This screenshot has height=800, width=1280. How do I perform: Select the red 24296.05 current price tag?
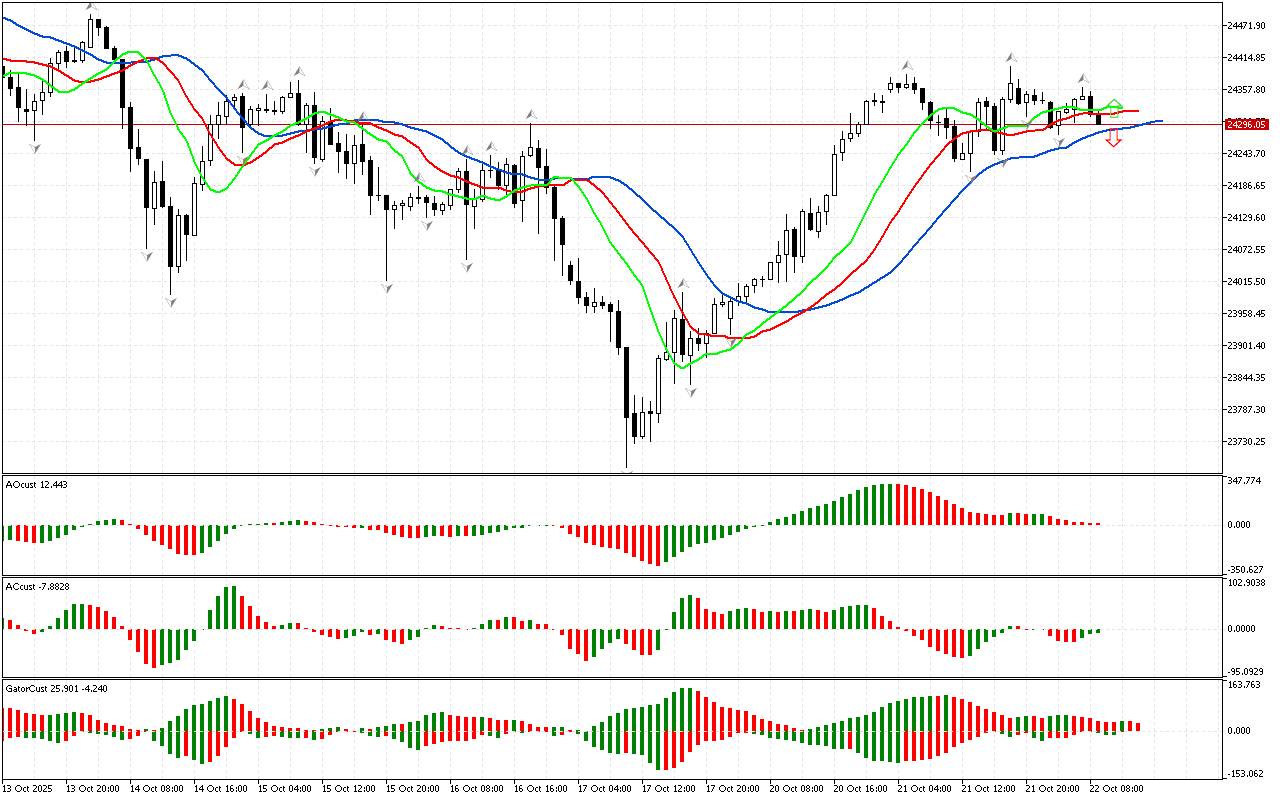pyautogui.click(x=1246, y=124)
